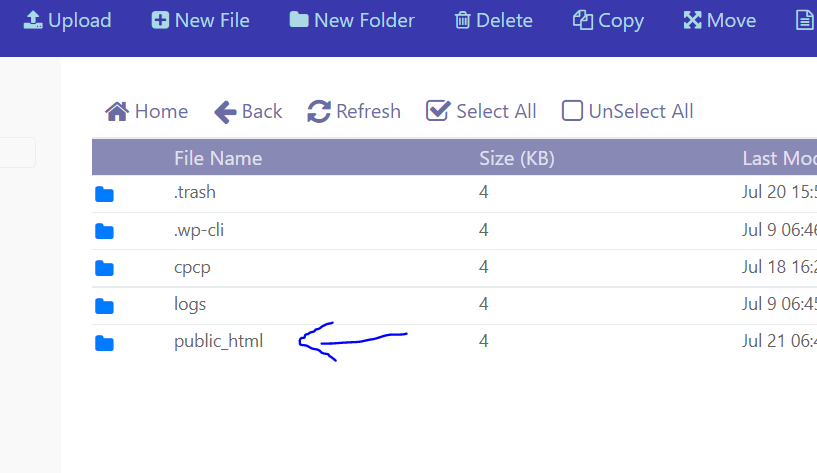The height and width of the screenshot is (473, 817).
Task: Click UnSelect All checkbox
Action: 572,111
